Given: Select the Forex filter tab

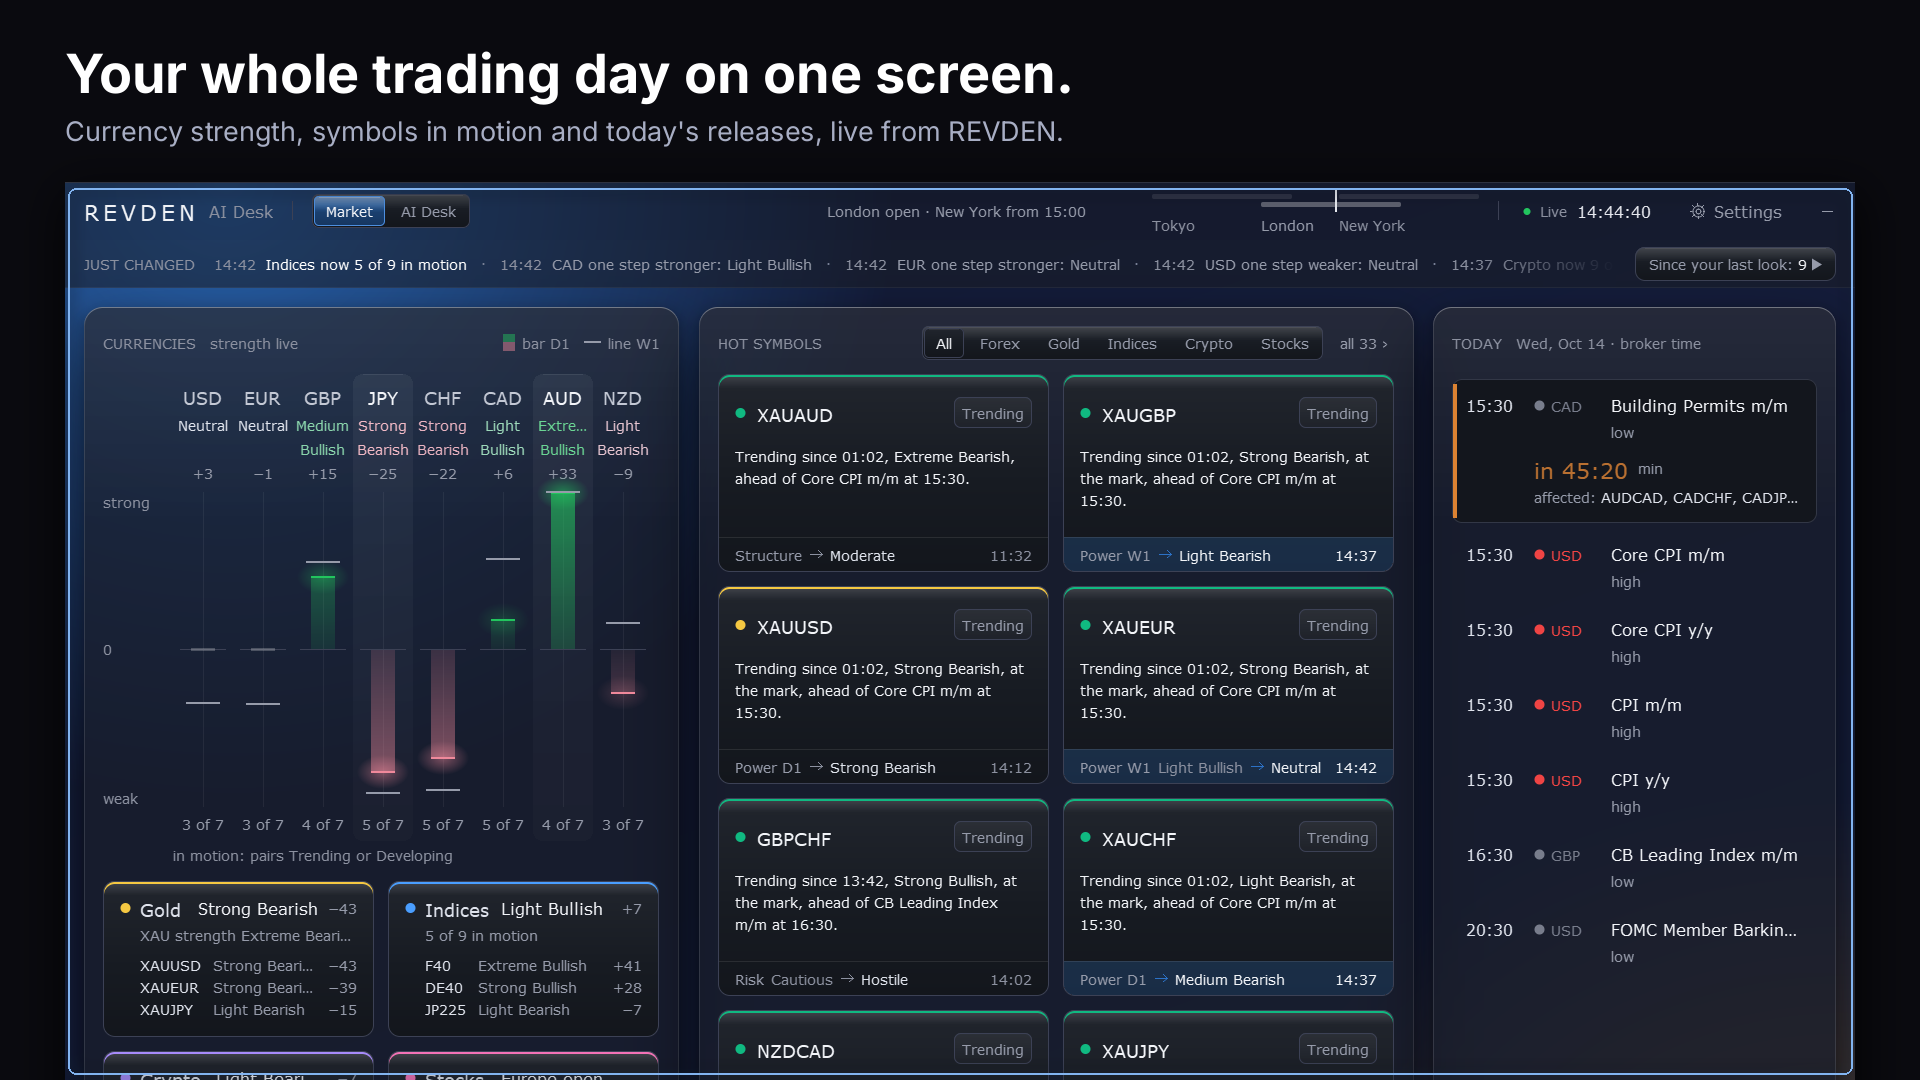Looking at the screenshot, I should coord(1000,344).
